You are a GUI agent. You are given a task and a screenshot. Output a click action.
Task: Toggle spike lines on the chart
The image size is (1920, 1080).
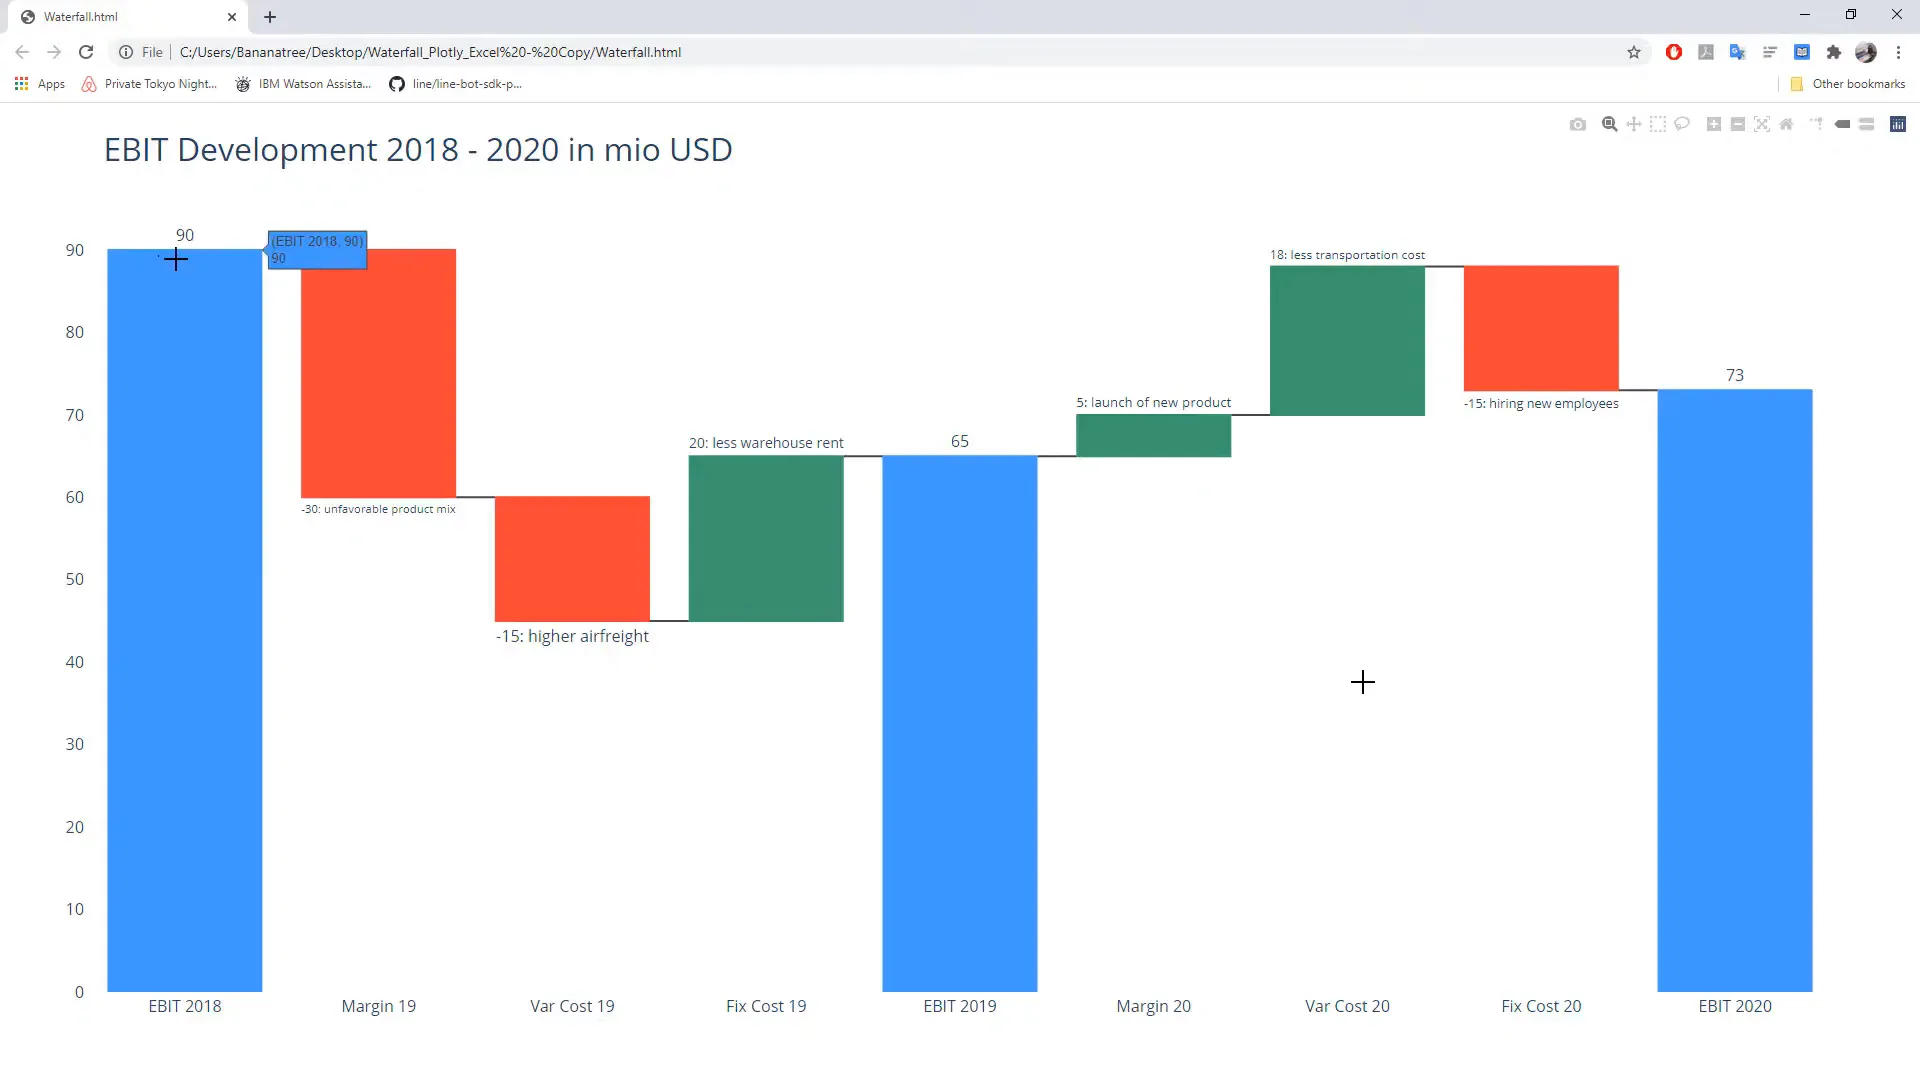coord(1816,124)
